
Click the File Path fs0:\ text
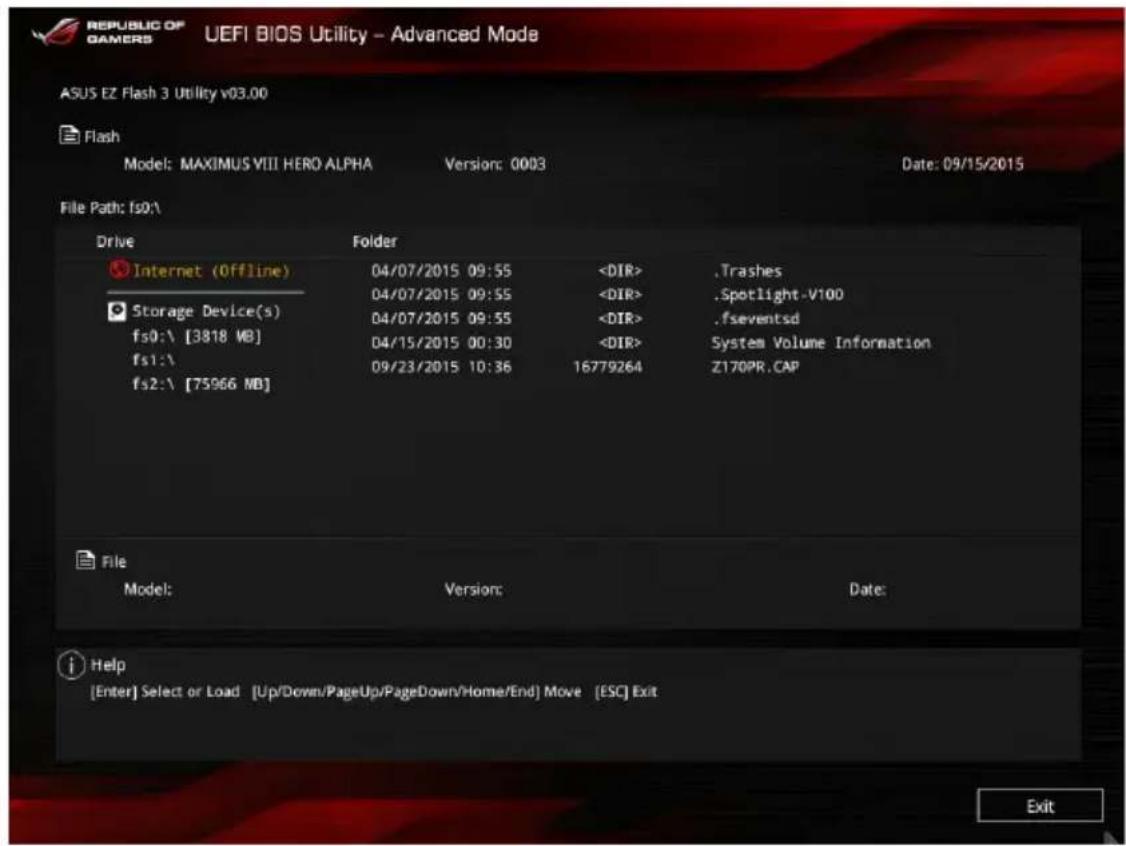[x=110, y=208]
